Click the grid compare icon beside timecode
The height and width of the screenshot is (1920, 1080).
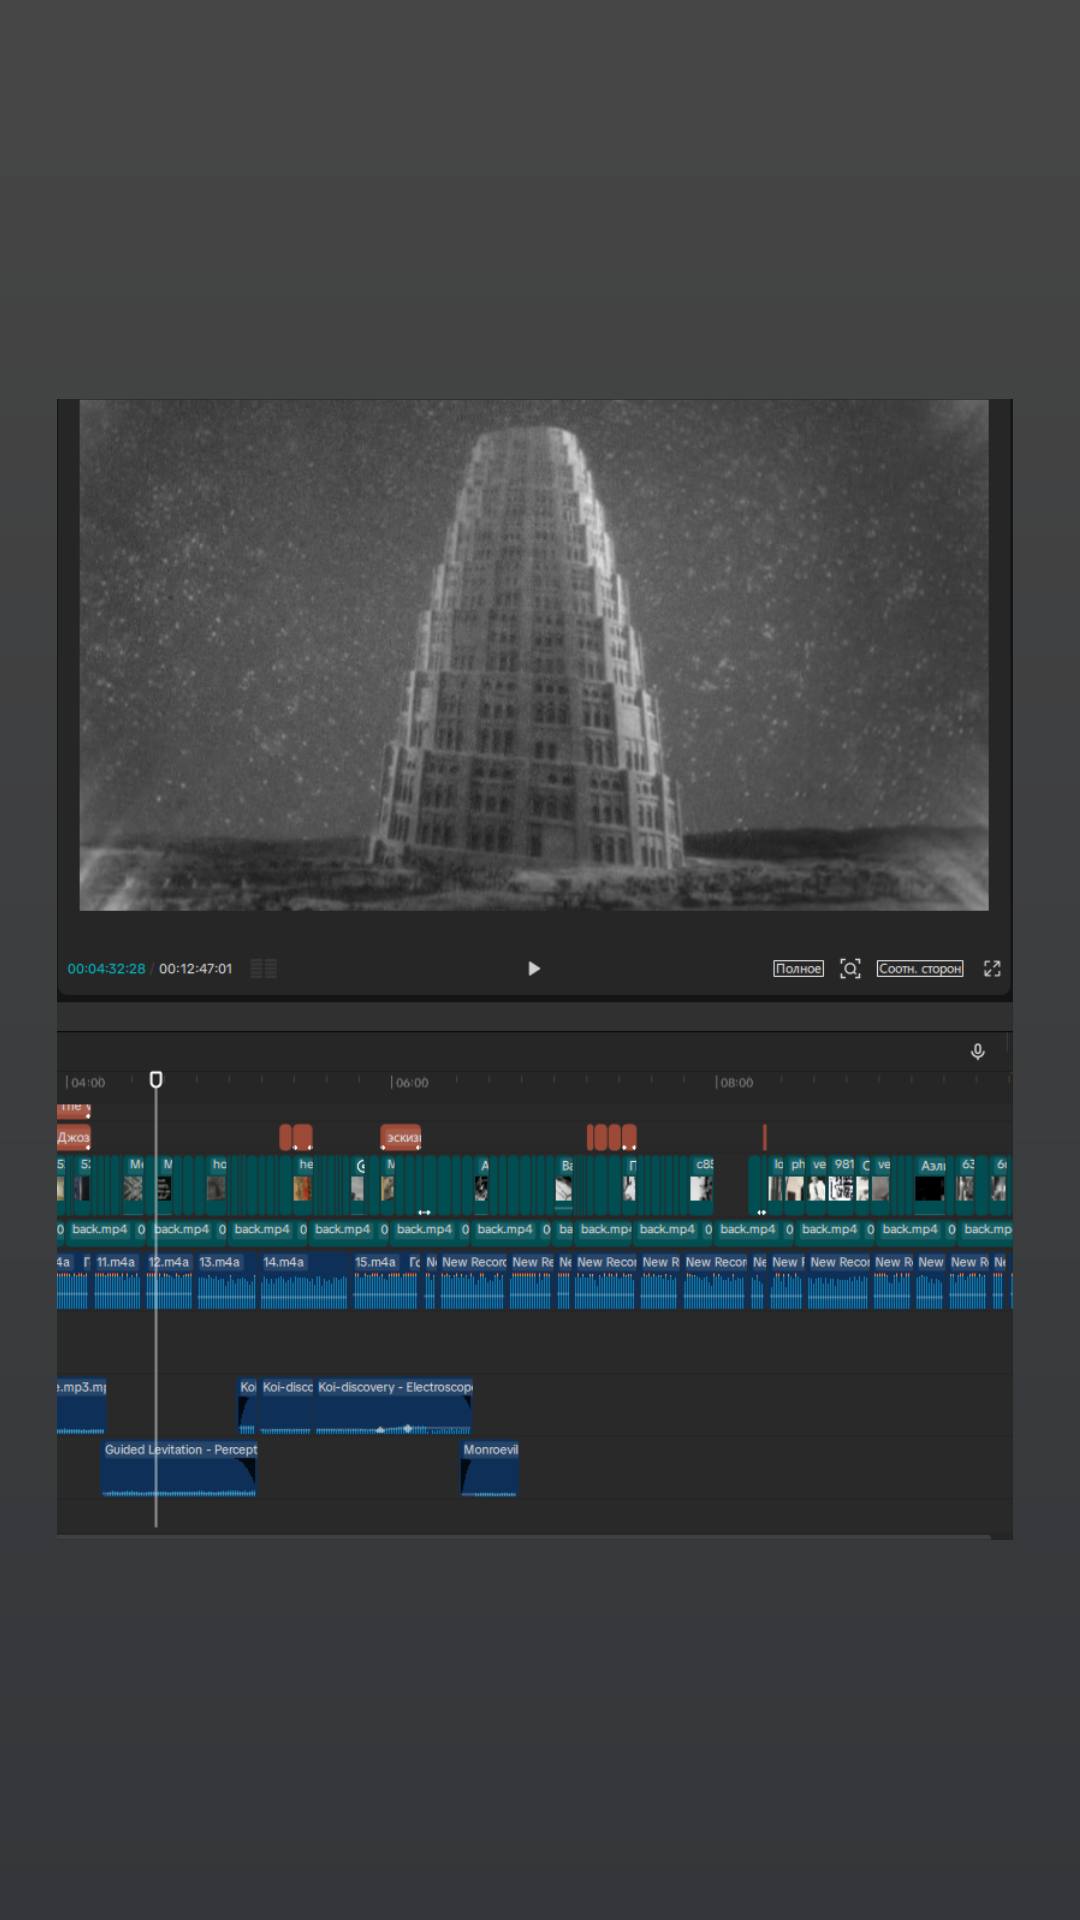[x=263, y=968]
